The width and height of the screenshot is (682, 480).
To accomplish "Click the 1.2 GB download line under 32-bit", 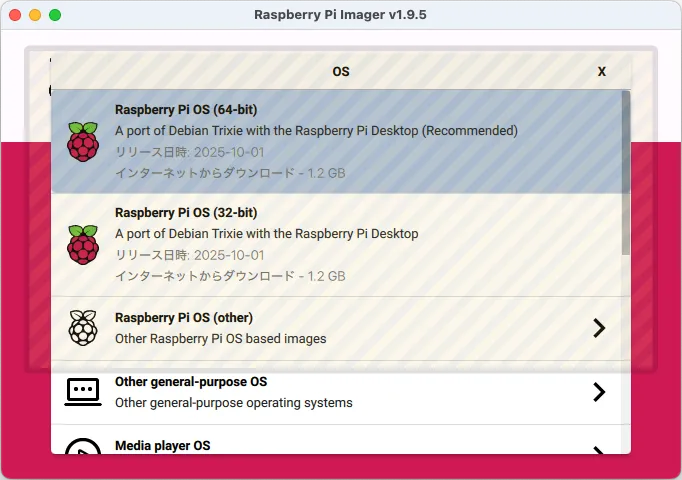I will 230,276.
